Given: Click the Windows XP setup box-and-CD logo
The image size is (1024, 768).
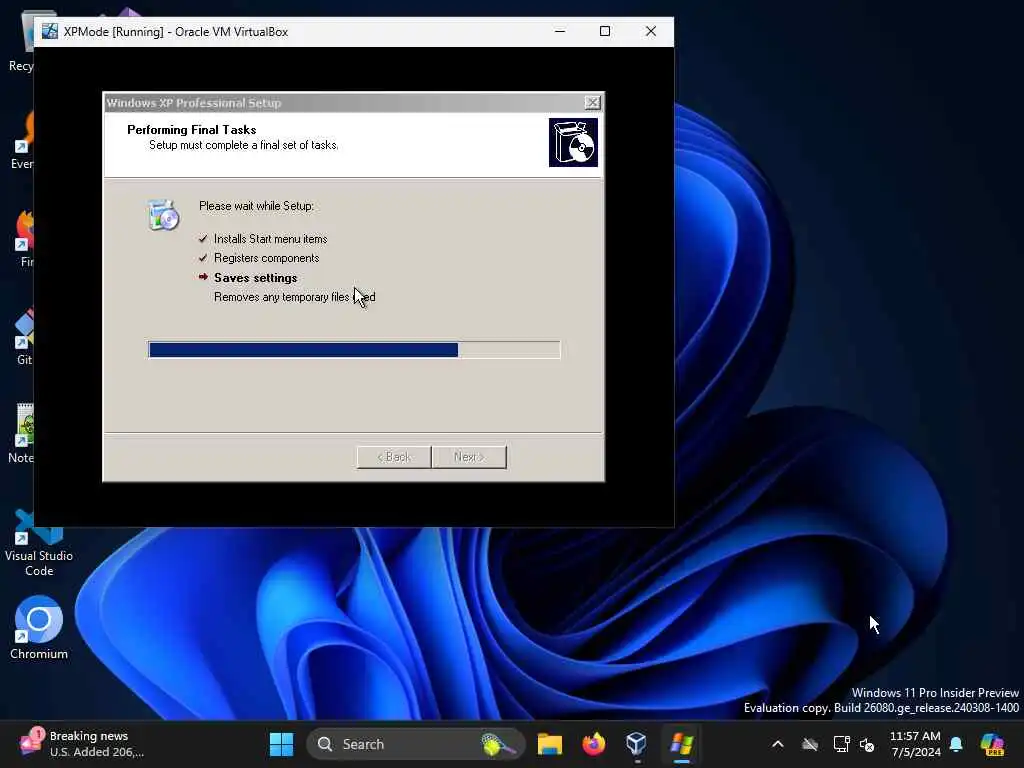Looking at the screenshot, I should tap(573, 142).
